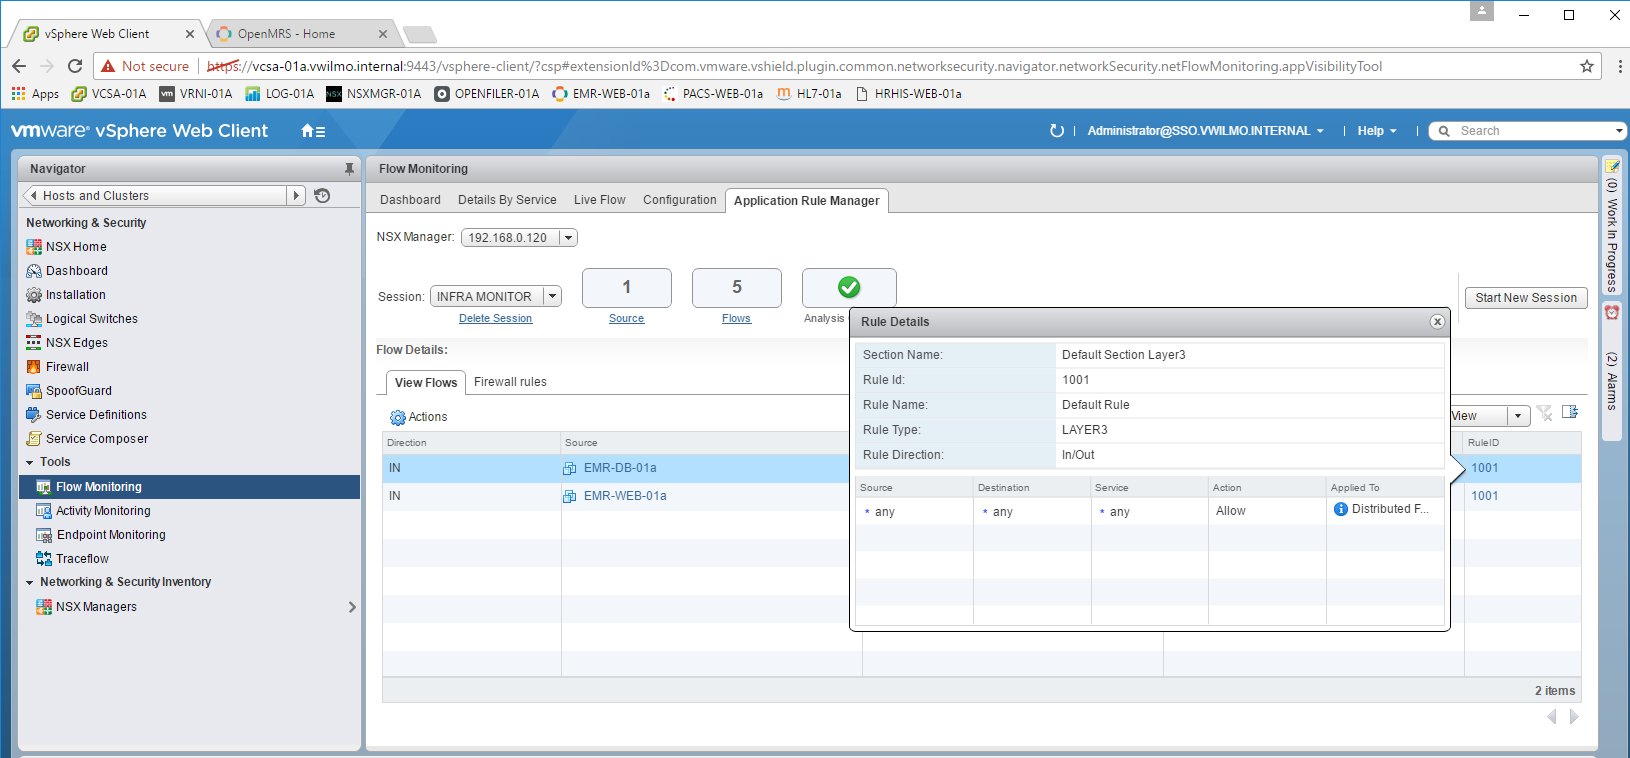The width and height of the screenshot is (1630, 758).
Task: Go to next page arrow
Action: (x=1574, y=717)
